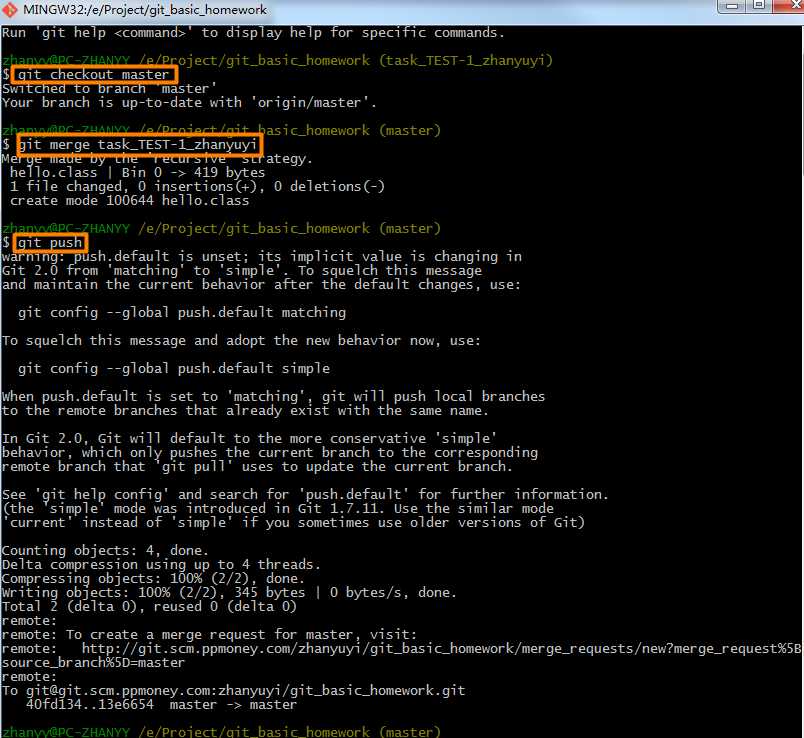Click 'To git@git.scm.ppmoney.com:zhanyuyi/git_basic_homework.git' line
Image resolution: width=804 pixels, height=738 pixels.
(233, 691)
